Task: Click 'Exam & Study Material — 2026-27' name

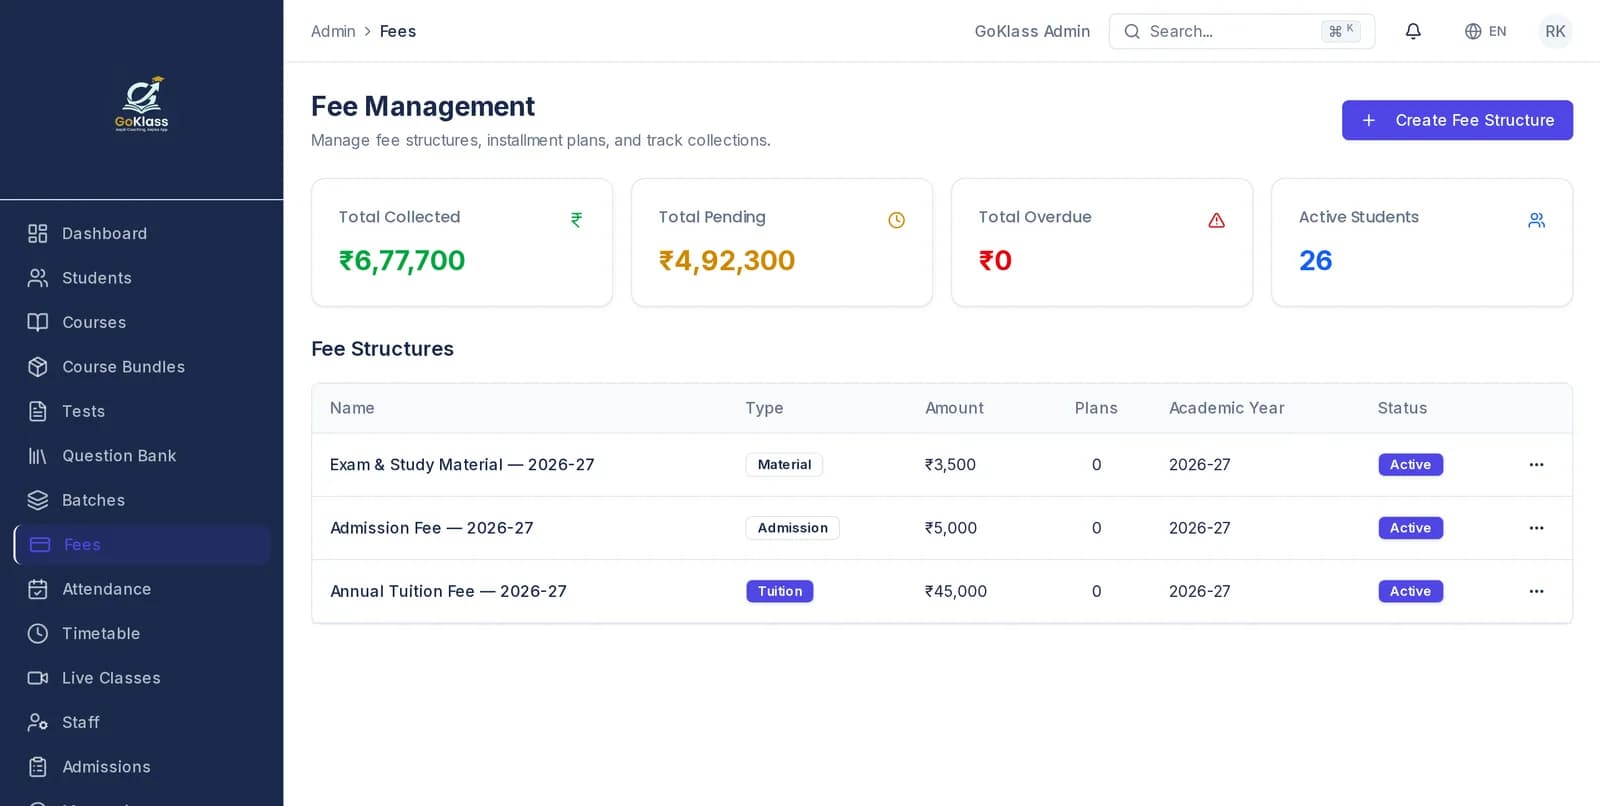Action: pos(462,465)
